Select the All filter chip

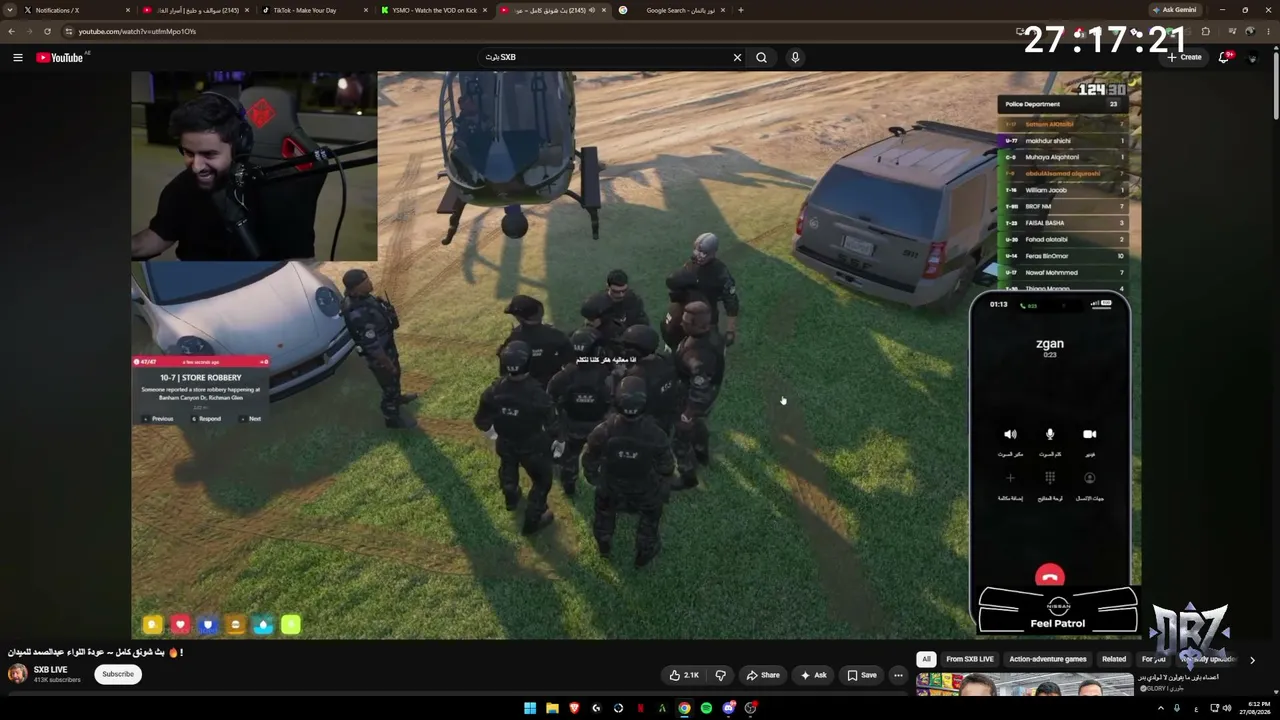(927, 659)
